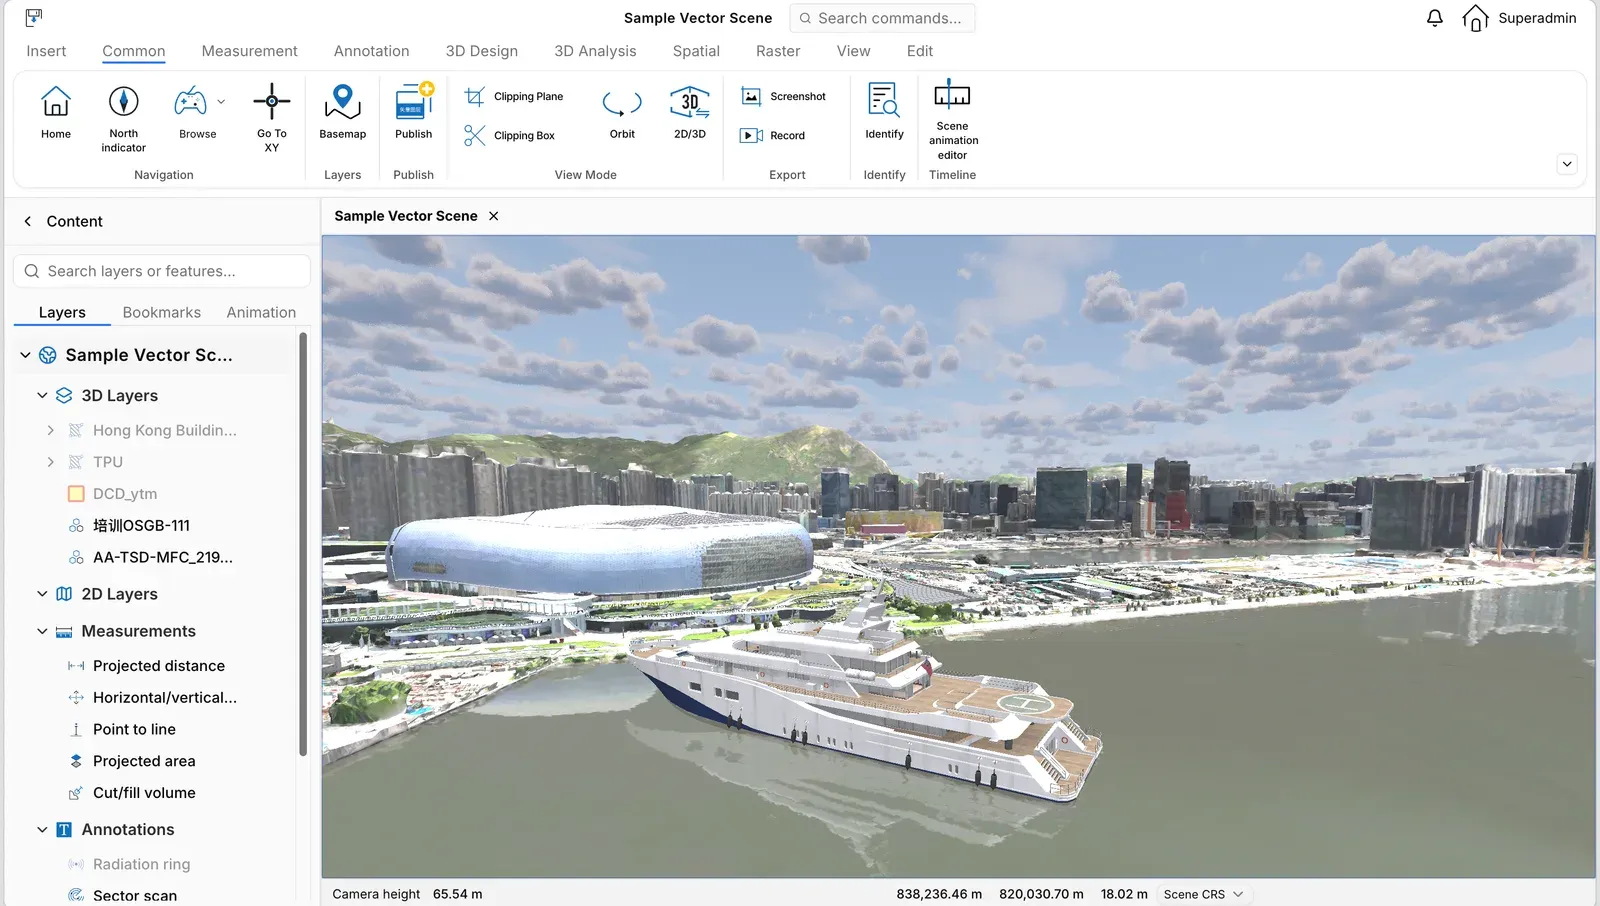
Task: Activate the Clipping Plane tool
Action: pyautogui.click(x=514, y=97)
